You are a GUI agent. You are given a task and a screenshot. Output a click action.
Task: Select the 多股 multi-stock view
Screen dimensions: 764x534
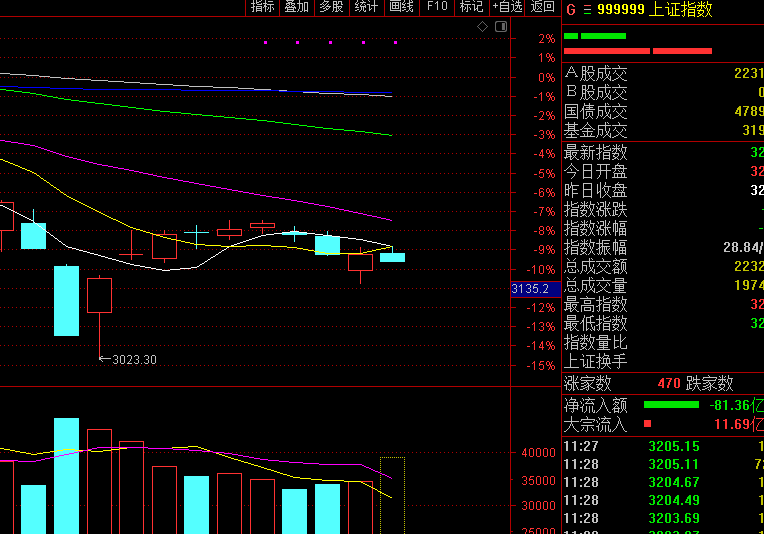tap(331, 7)
